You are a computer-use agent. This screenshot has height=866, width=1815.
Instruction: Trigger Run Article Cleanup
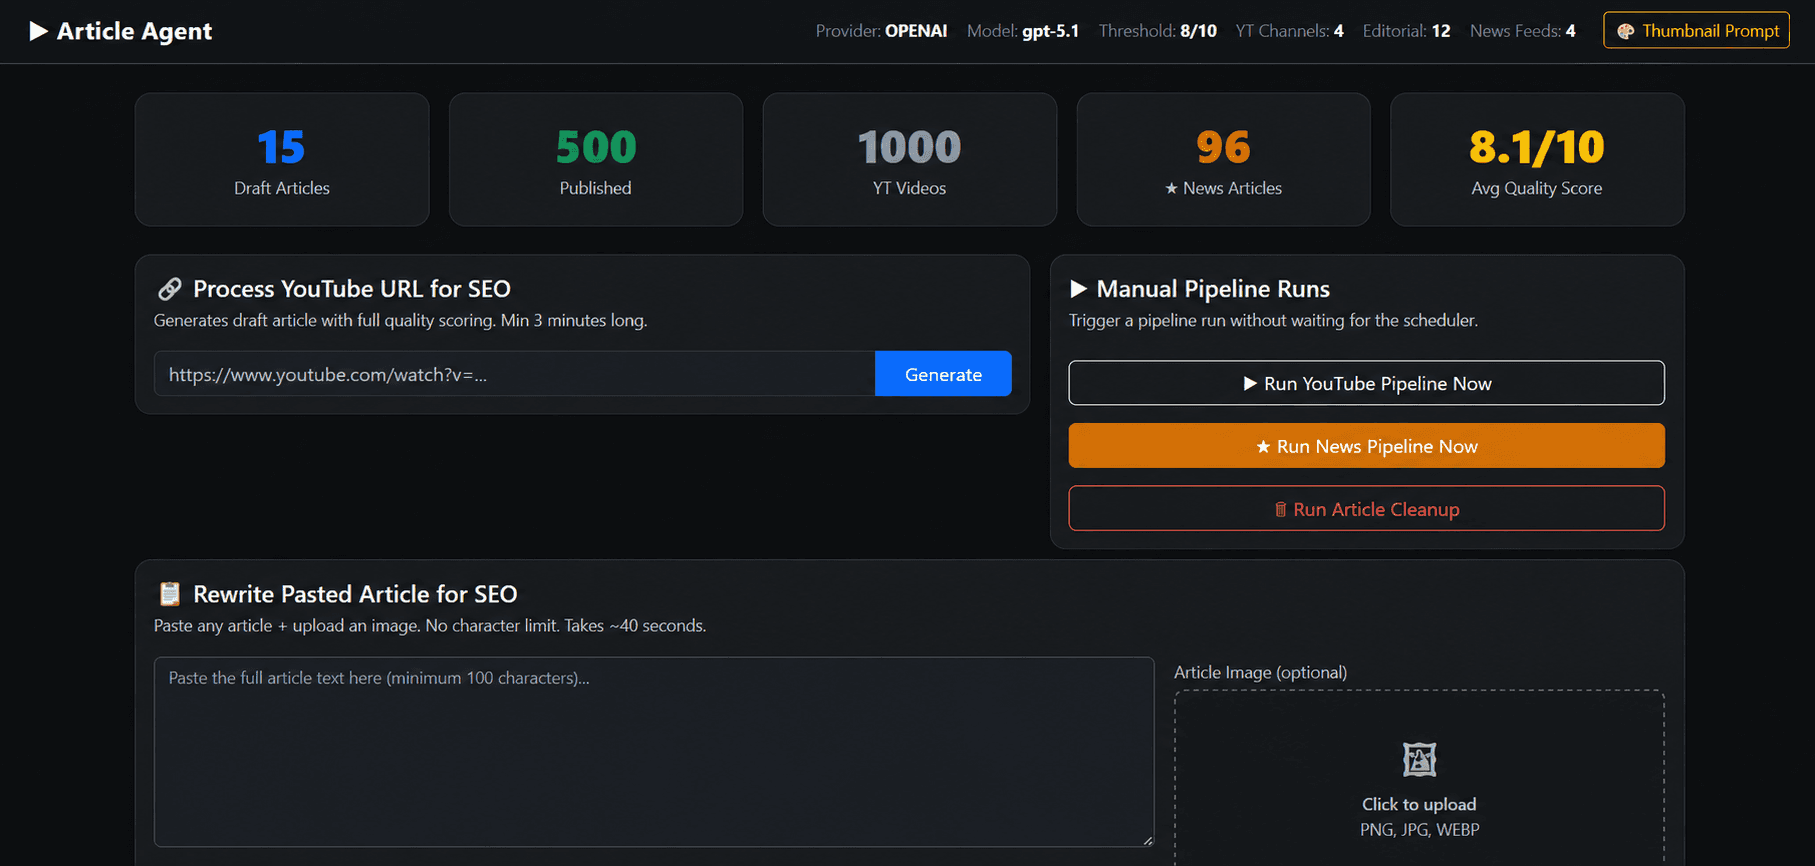1366,509
